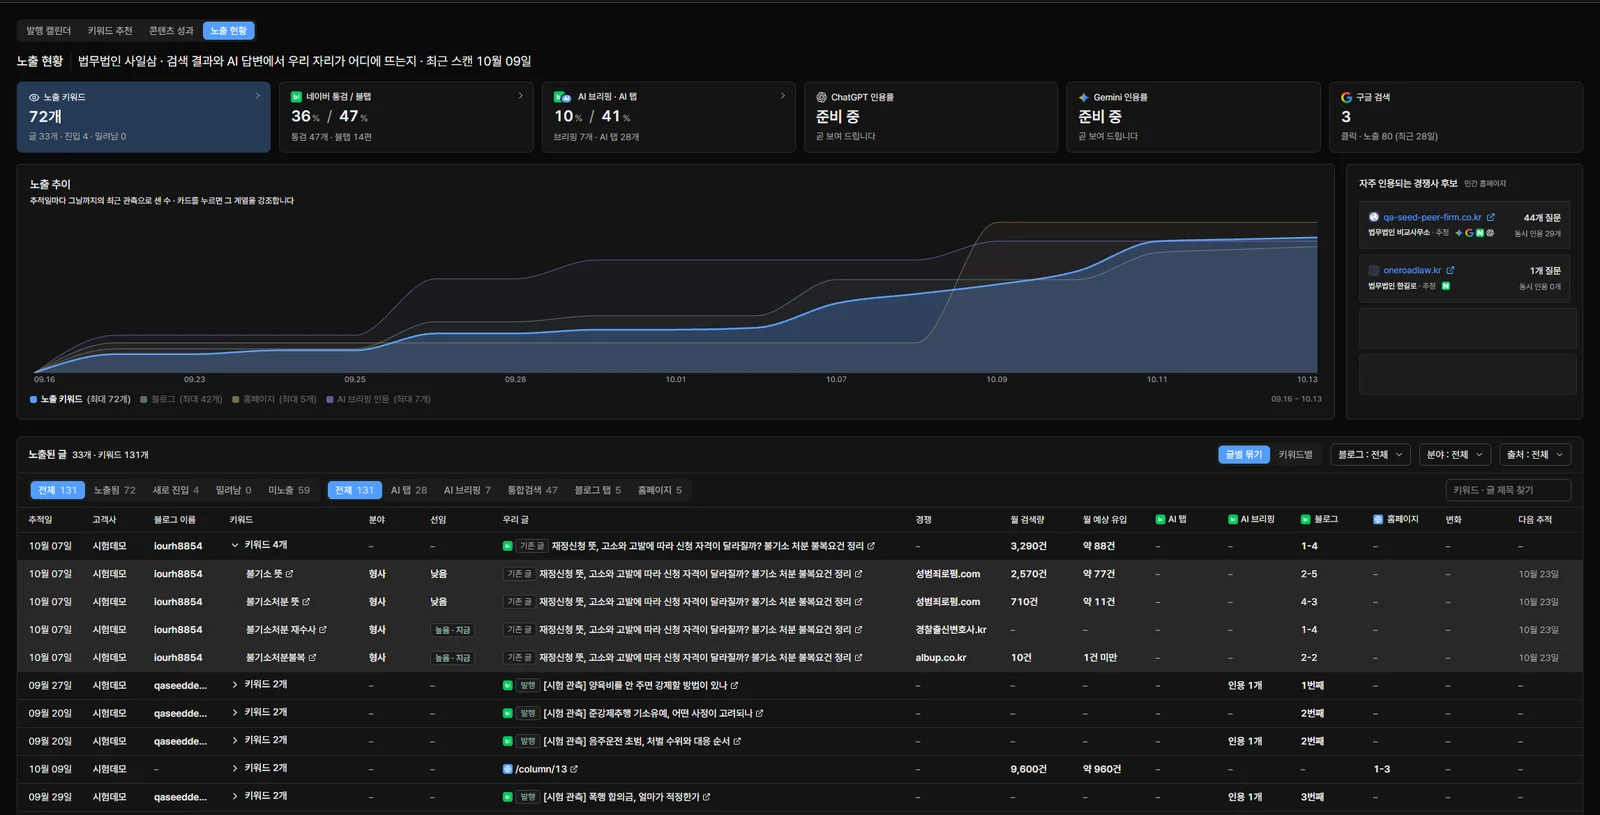The width and height of the screenshot is (1600, 815).
Task: Click blue homepage icon before /column/13
Action: click(507, 769)
